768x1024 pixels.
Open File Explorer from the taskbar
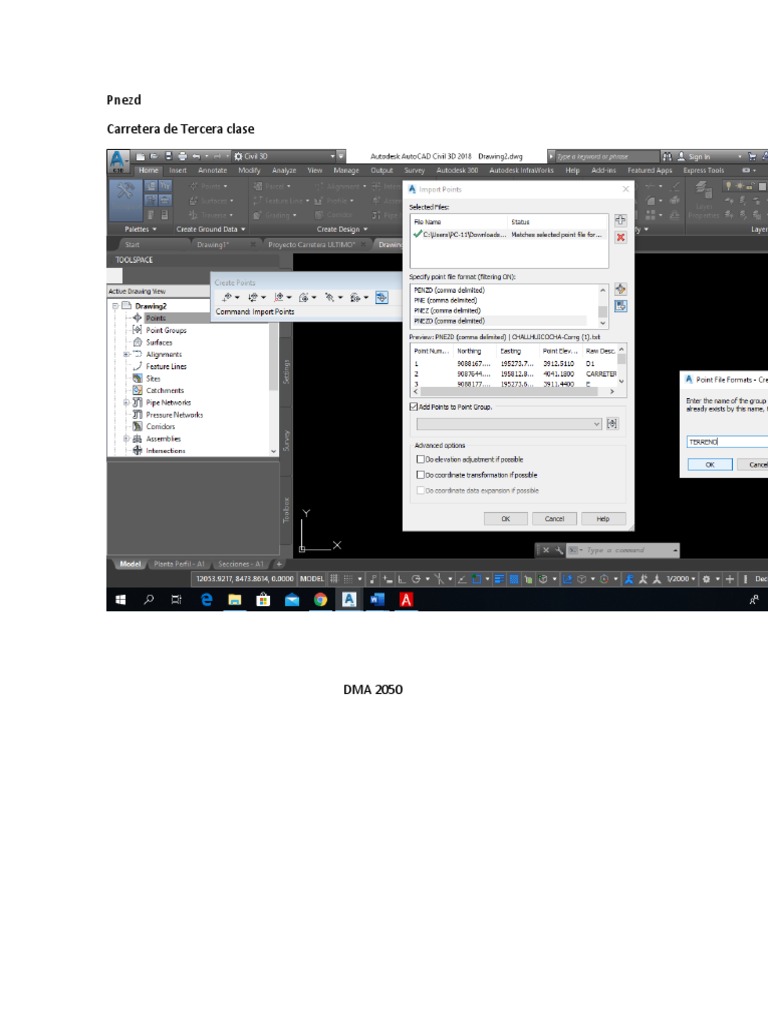[x=234, y=600]
